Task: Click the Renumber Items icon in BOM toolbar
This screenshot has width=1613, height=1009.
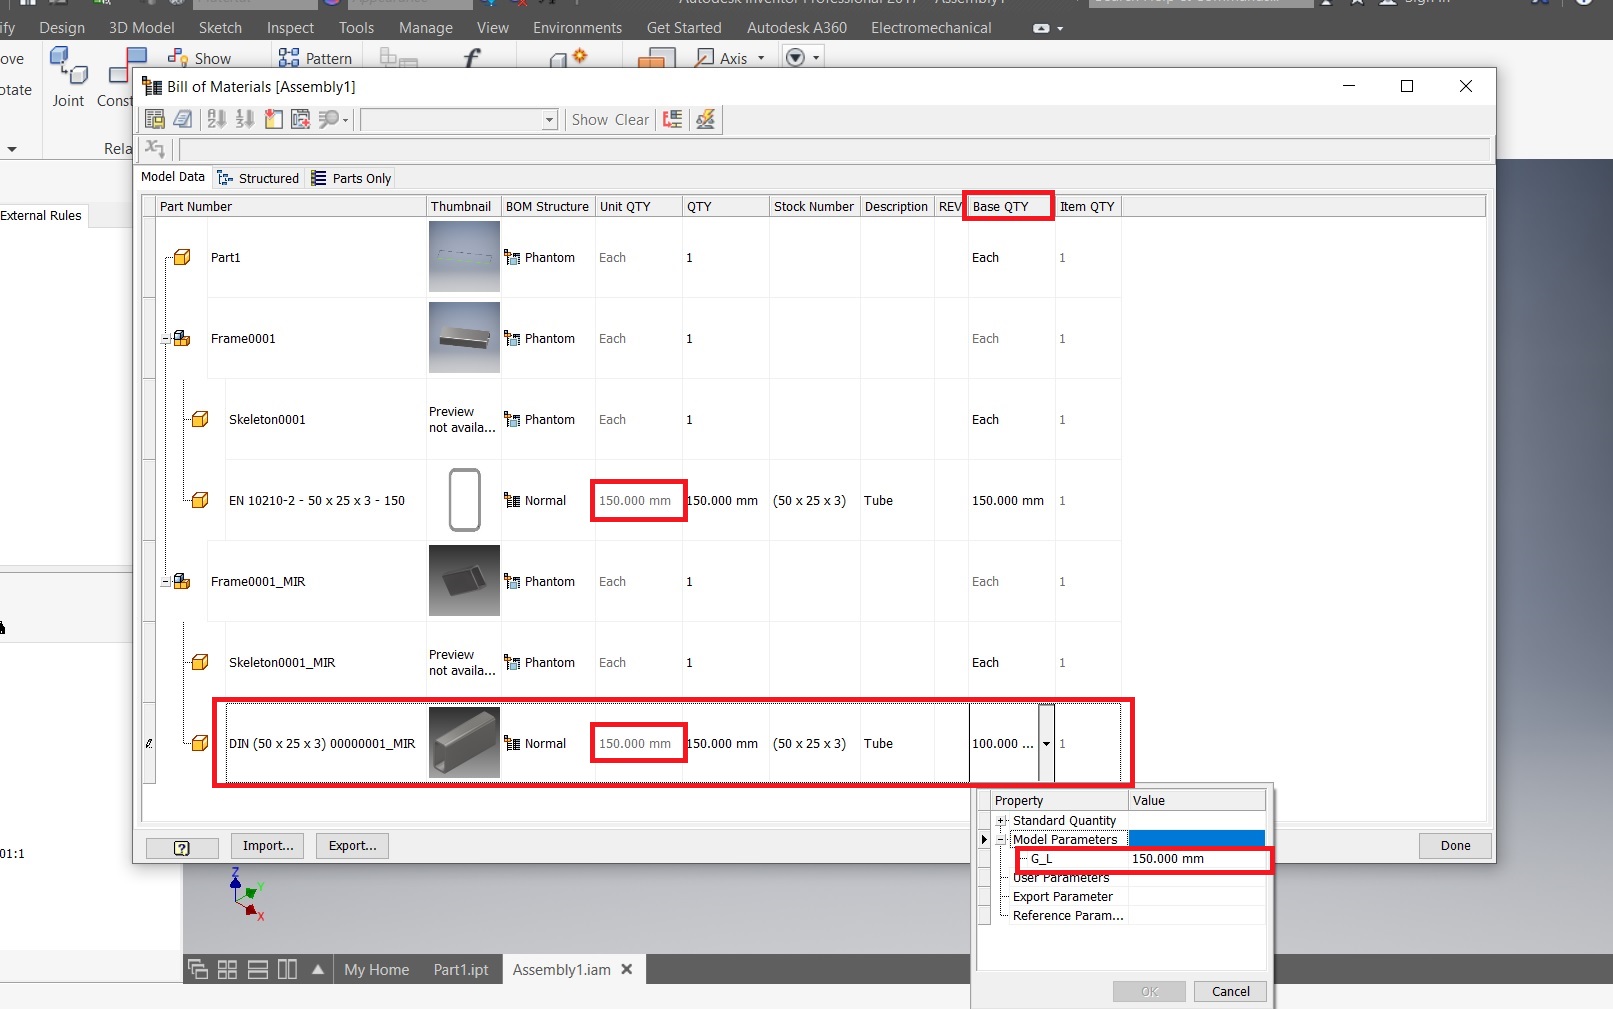Action: (245, 120)
